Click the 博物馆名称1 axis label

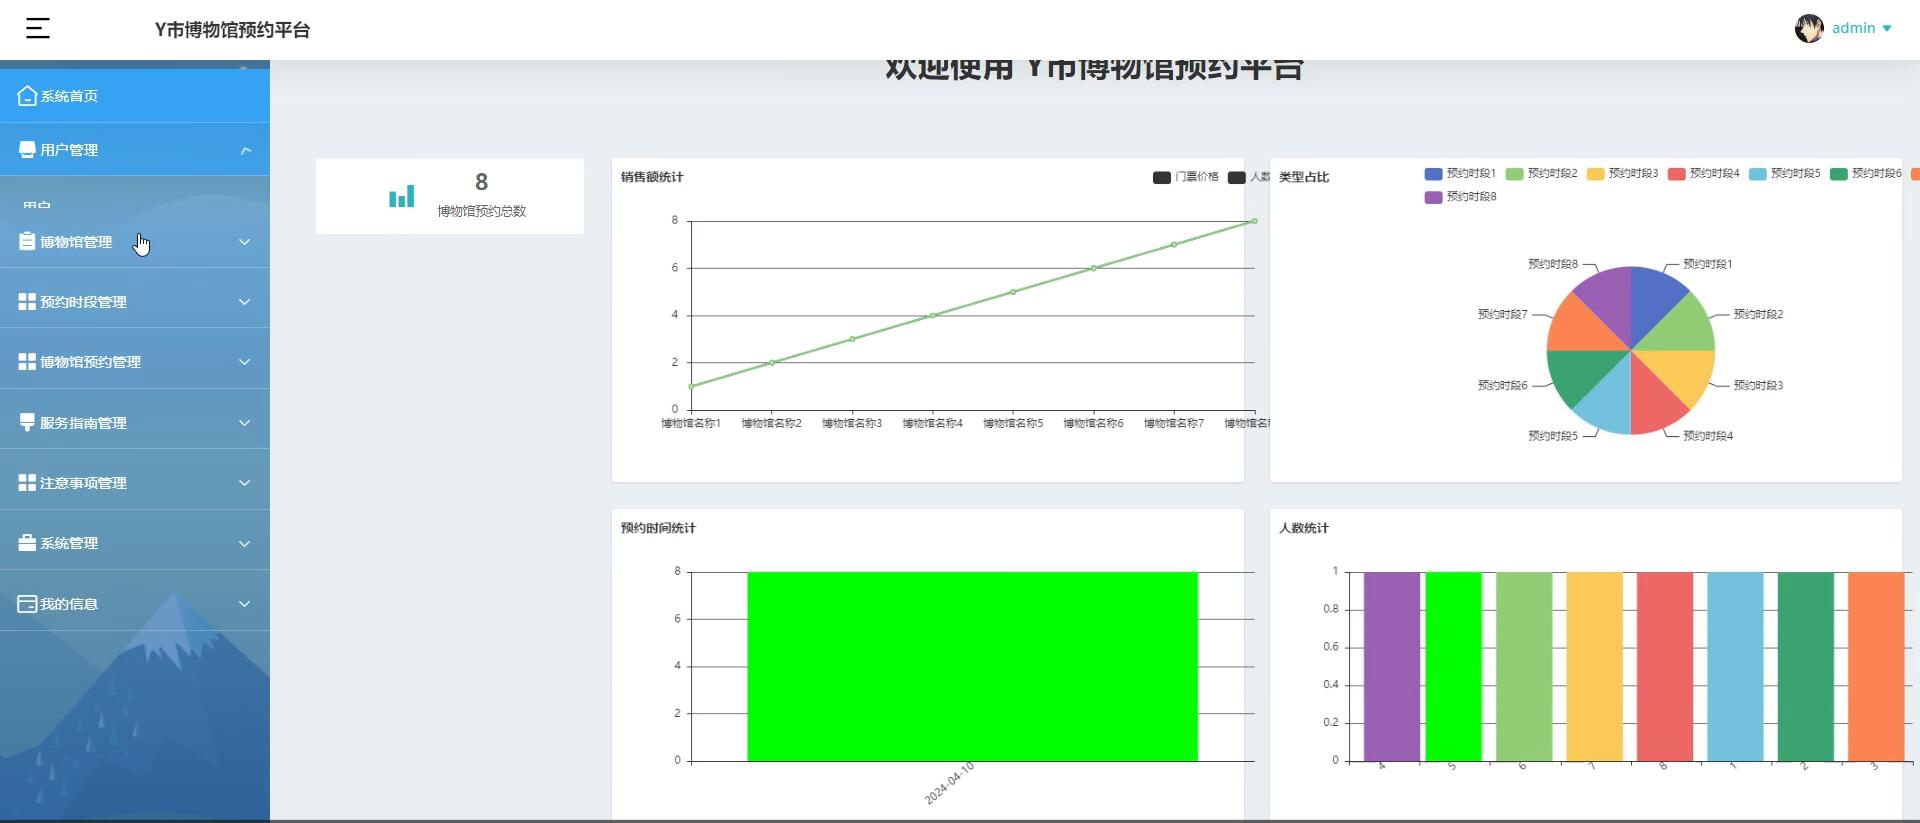coord(691,424)
